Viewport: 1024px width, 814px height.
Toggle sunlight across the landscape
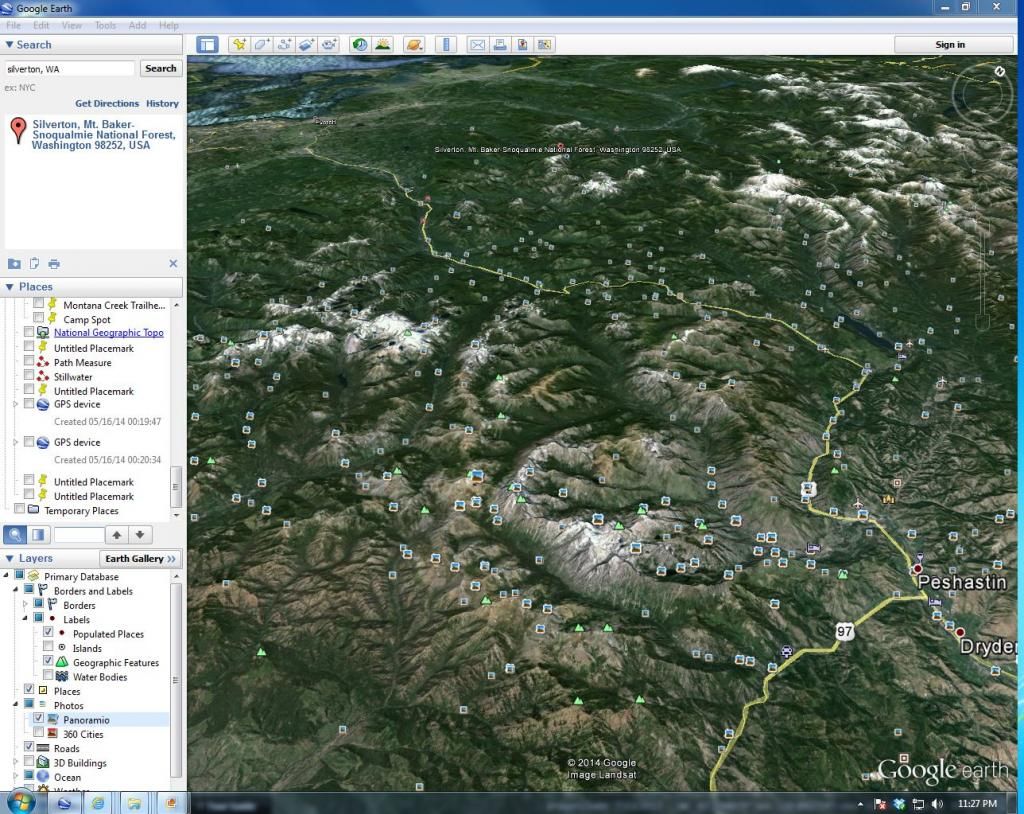click(x=382, y=44)
